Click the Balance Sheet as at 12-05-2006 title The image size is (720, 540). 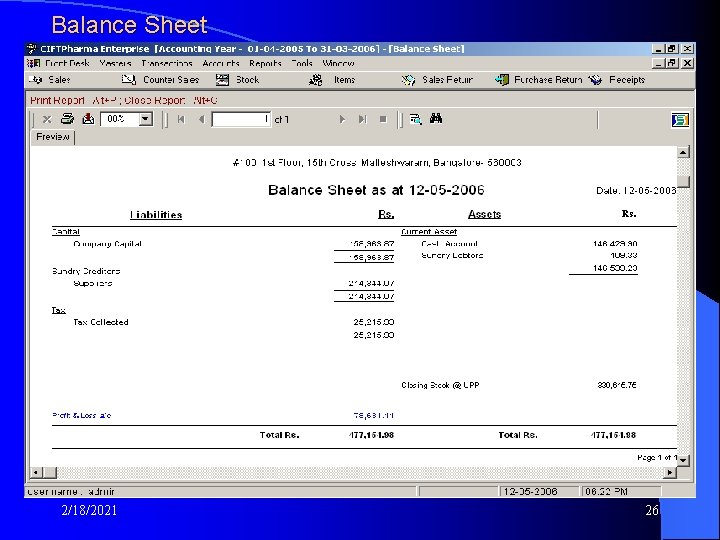(x=376, y=190)
